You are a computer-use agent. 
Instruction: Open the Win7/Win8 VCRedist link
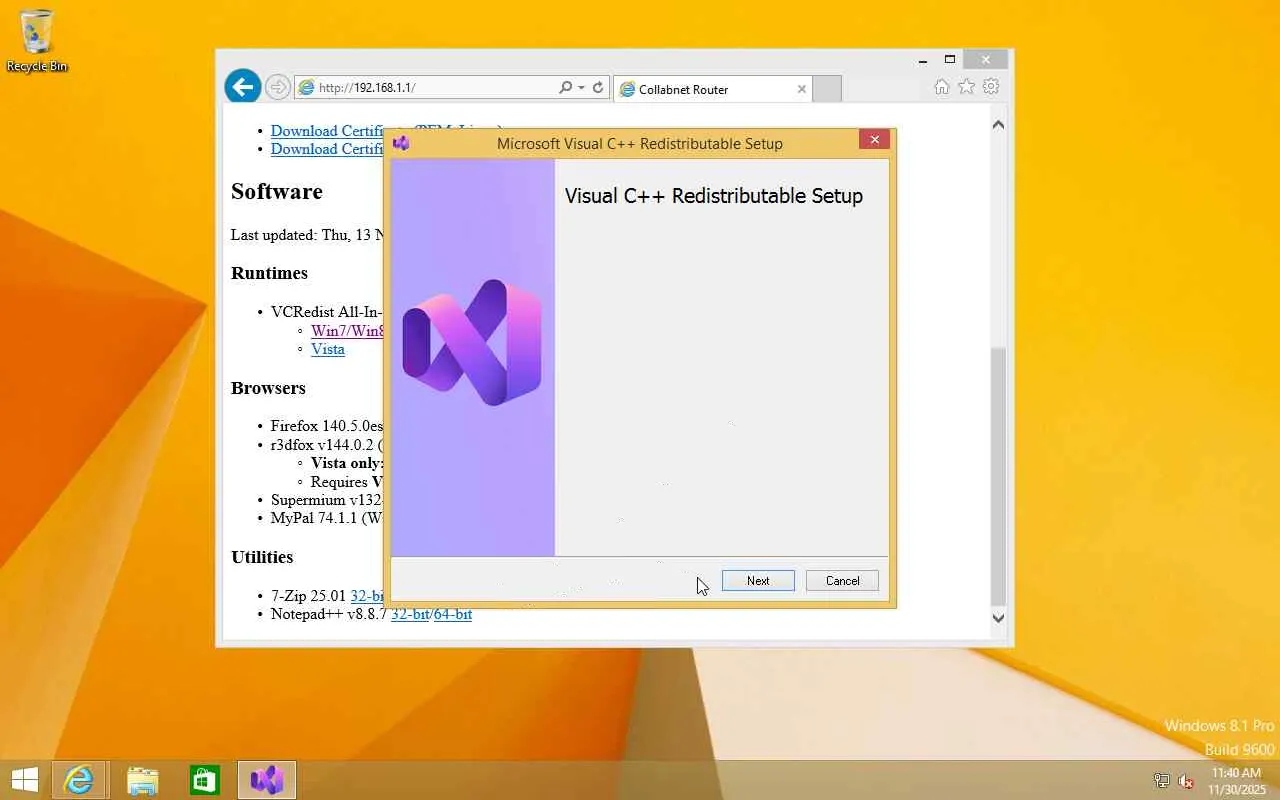pyautogui.click(x=348, y=331)
